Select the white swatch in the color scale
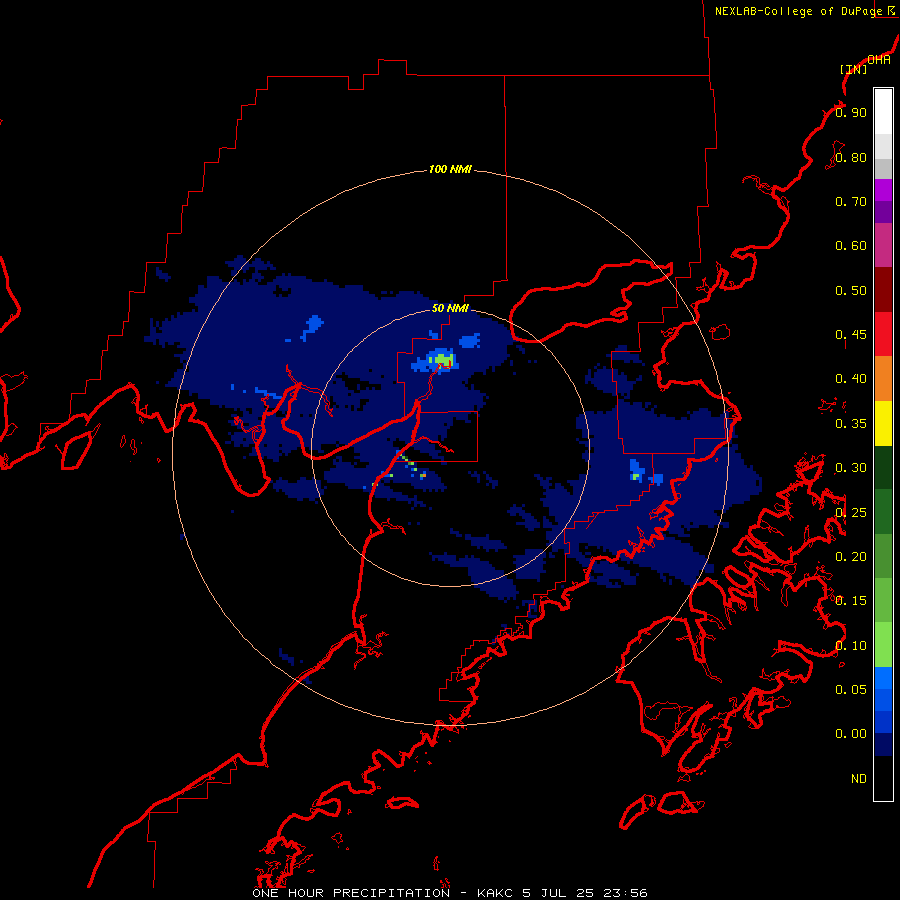Viewport: 900px width, 900px height. [883, 111]
